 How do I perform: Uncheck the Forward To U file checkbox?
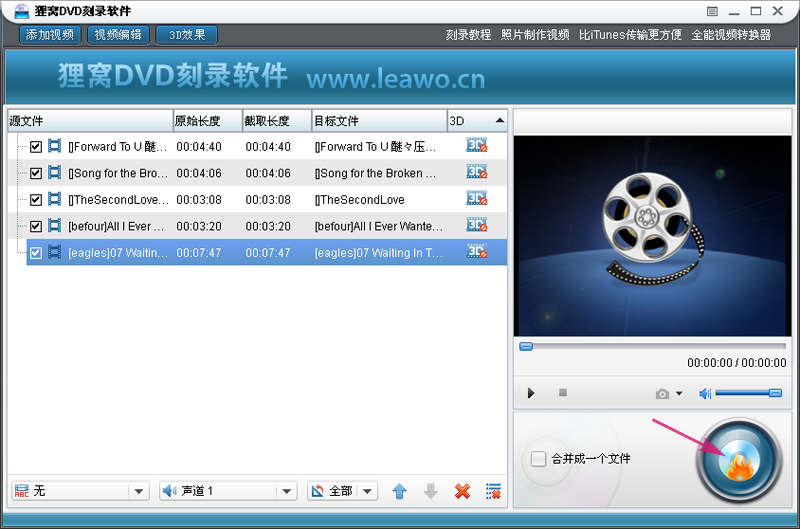[x=36, y=147]
